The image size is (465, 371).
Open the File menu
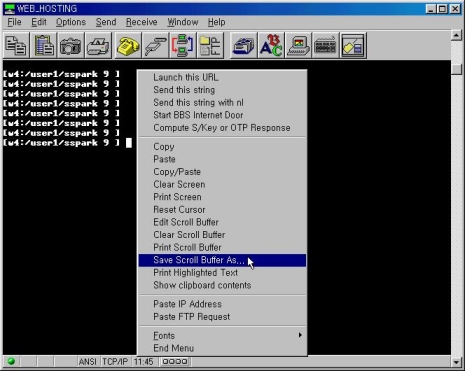pos(14,22)
